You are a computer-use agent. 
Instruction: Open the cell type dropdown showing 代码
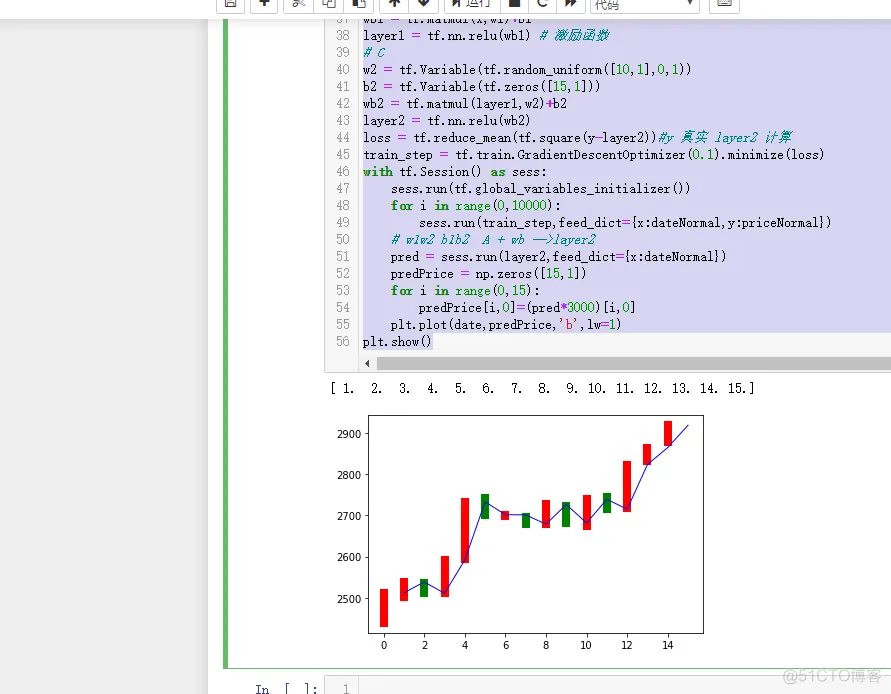645,4
